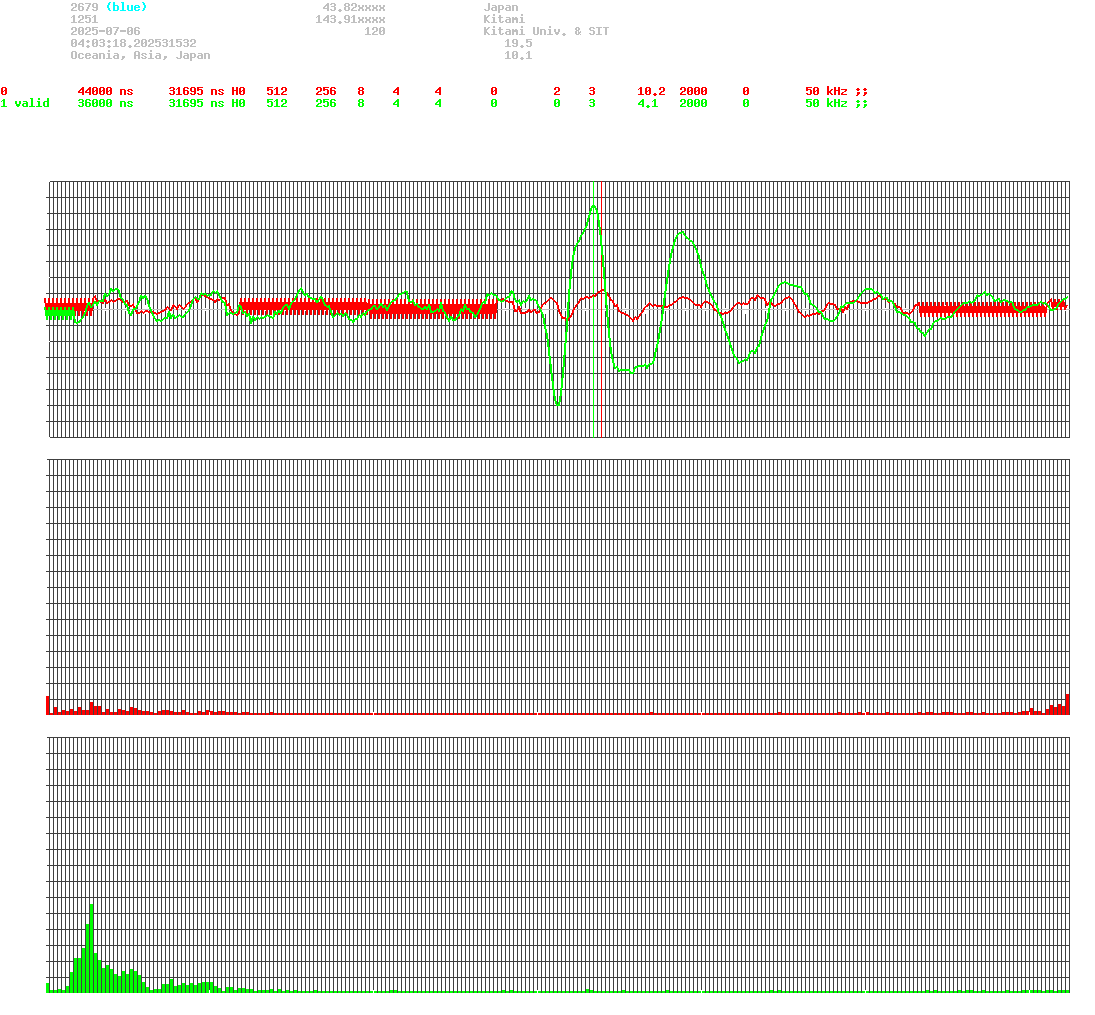Click the date 2025-07-06

(x=105, y=31)
